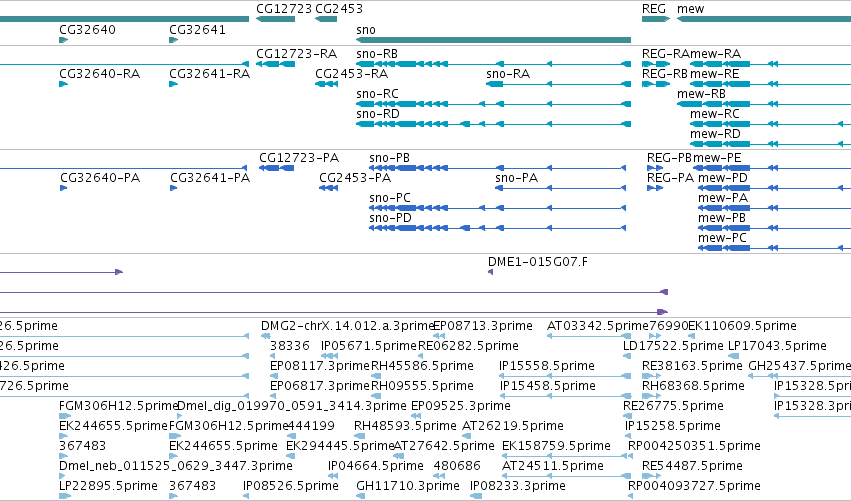The image size is (851, 501).
Task: Pick EST RE38163.5prime
Action: point(692,366)
